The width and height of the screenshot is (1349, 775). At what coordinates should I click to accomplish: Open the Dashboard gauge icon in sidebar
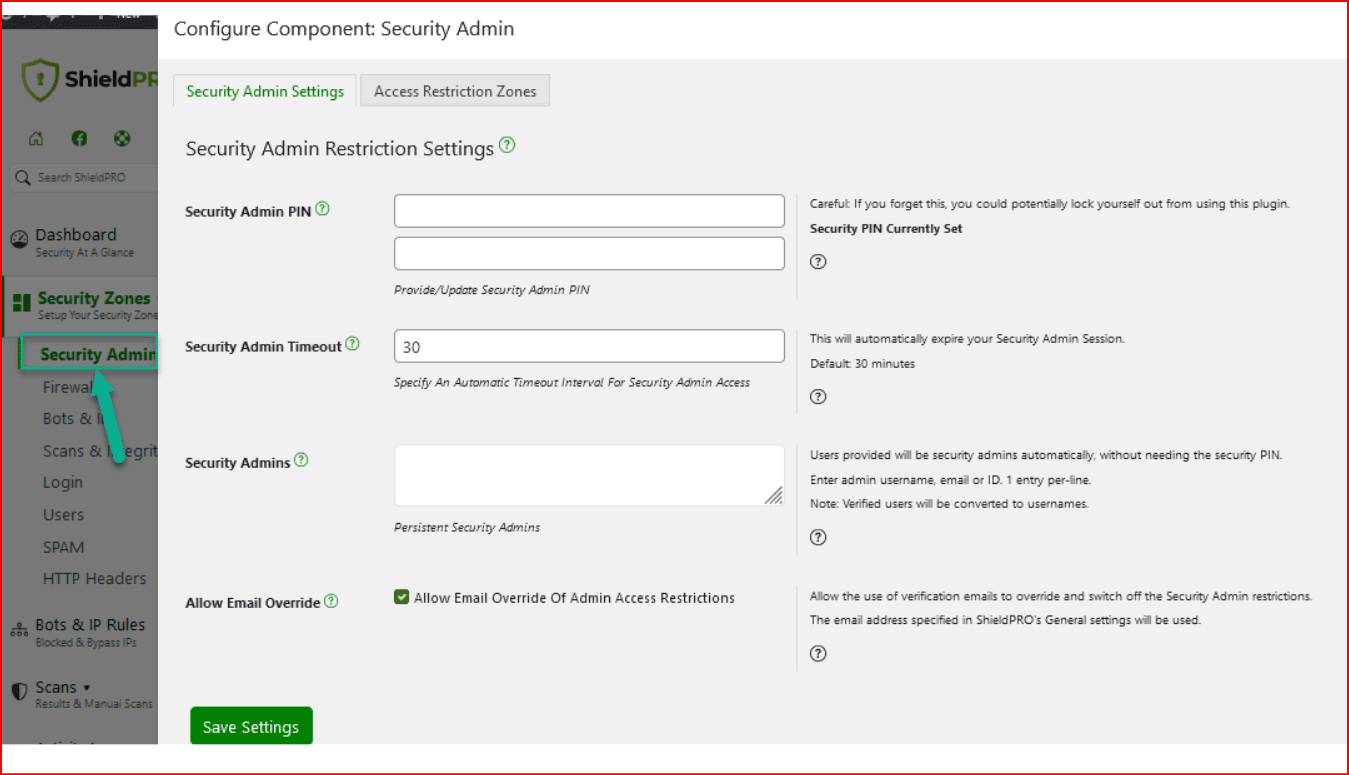point(19,240)
